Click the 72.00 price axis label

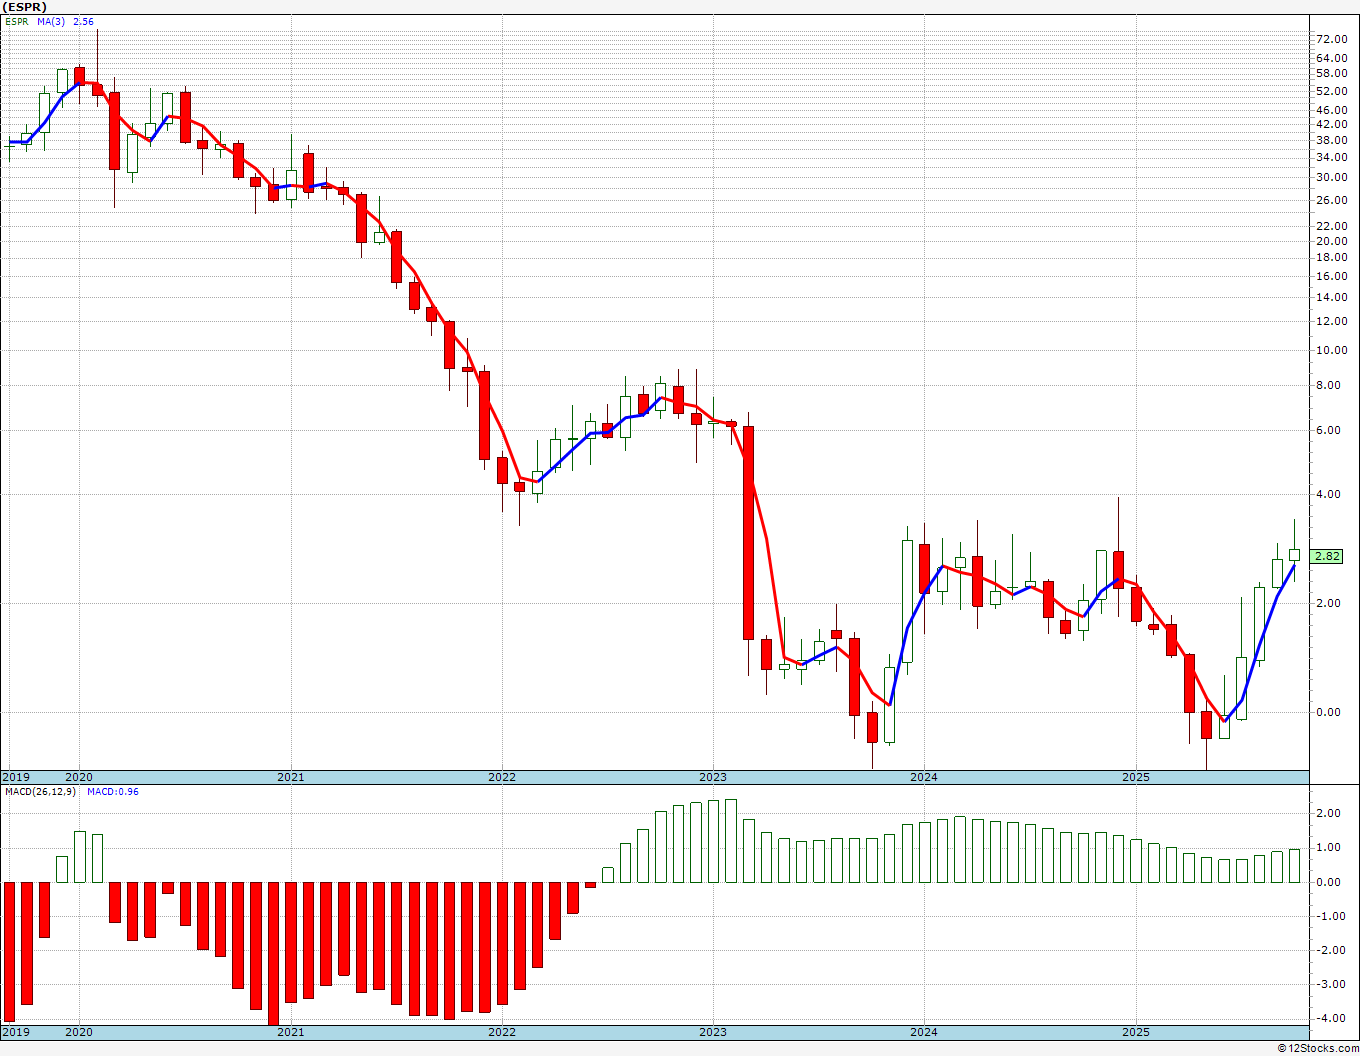[x=1331, y=39]
